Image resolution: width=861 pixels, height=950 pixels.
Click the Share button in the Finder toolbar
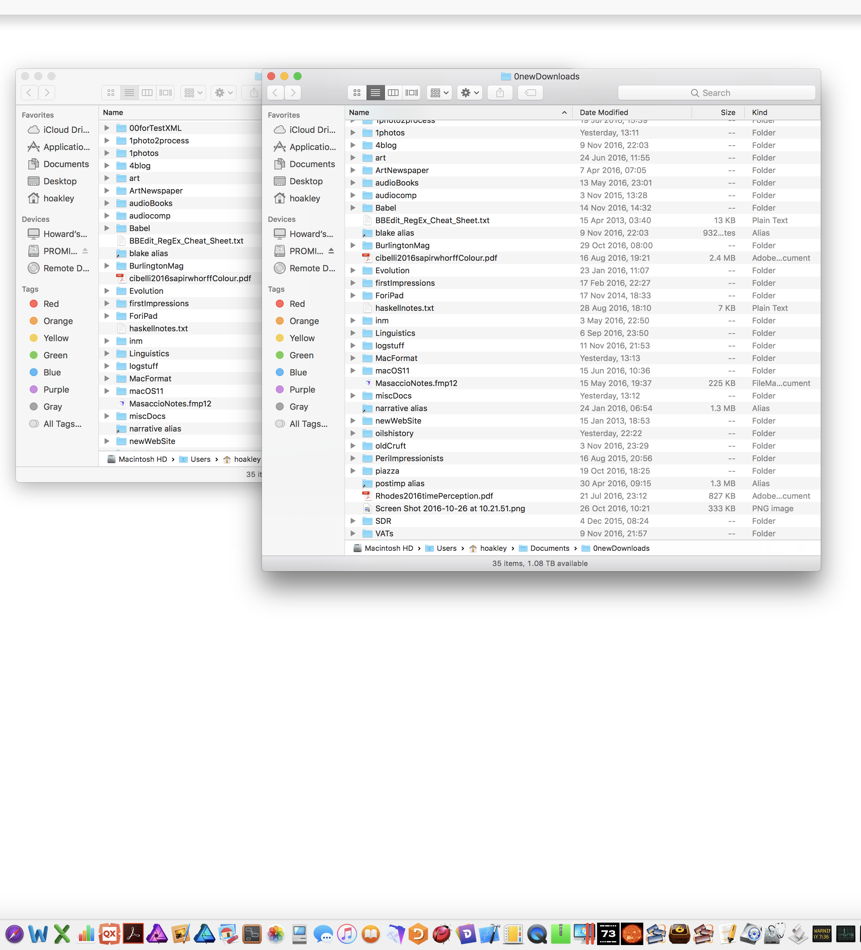500,92
